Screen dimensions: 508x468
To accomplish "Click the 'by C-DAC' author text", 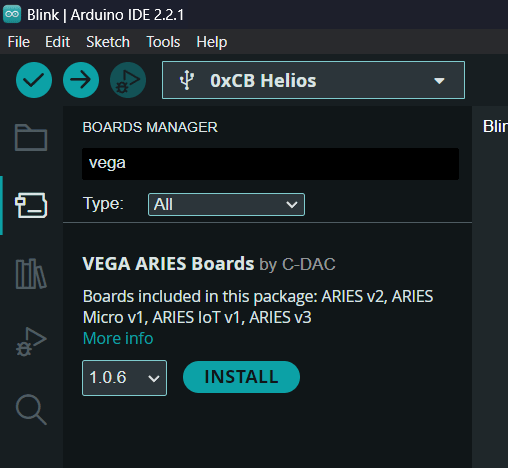I will coord(297,264).
